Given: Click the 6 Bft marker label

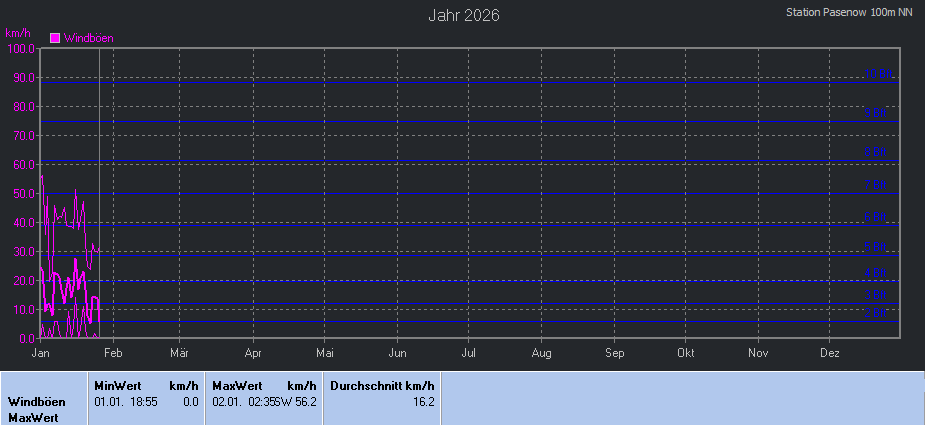Looking at the screenshot, I should (876, 217).
